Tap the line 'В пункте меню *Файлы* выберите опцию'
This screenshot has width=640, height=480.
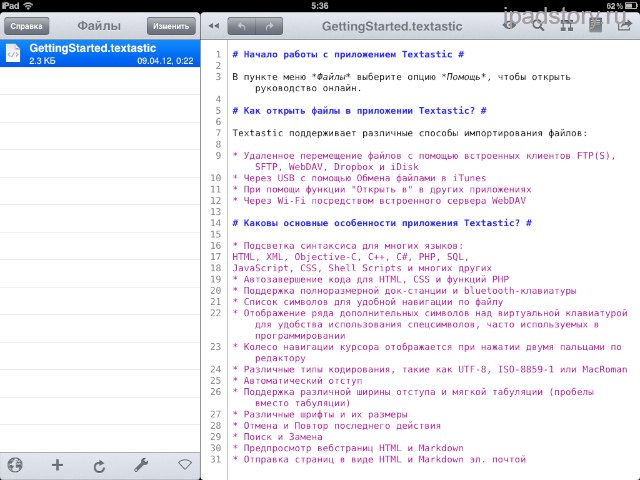(x=401, y=82)
